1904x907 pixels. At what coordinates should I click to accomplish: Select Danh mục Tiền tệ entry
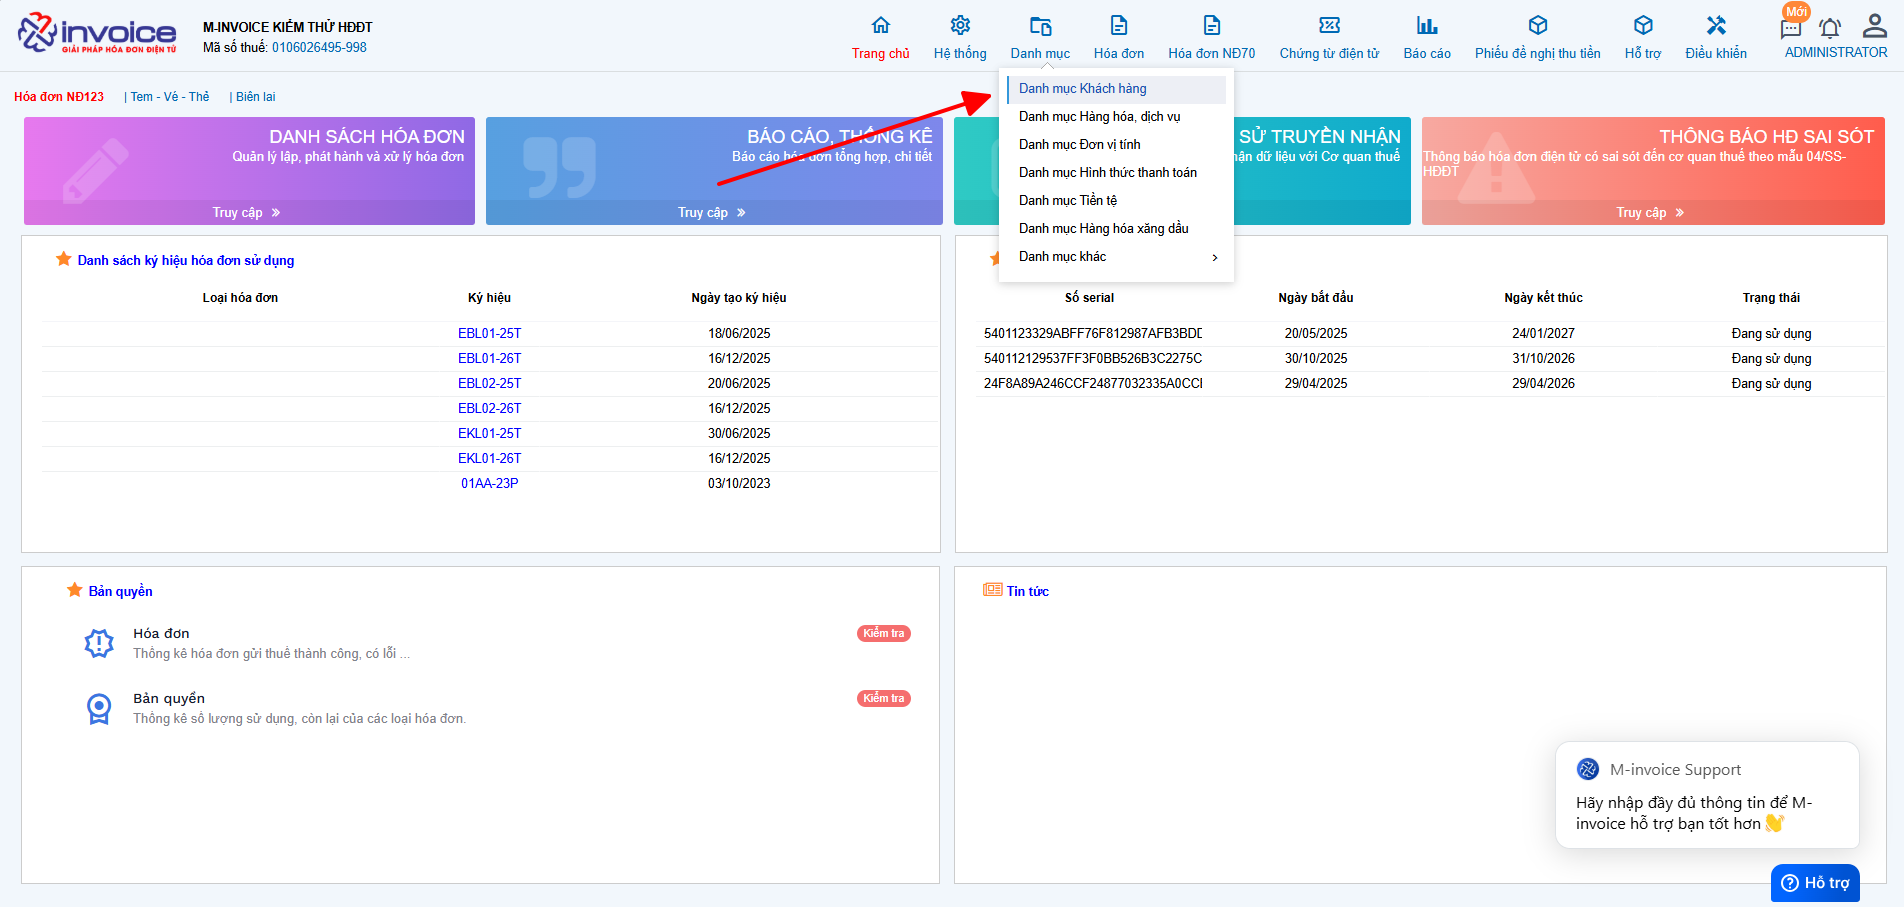1068,201
